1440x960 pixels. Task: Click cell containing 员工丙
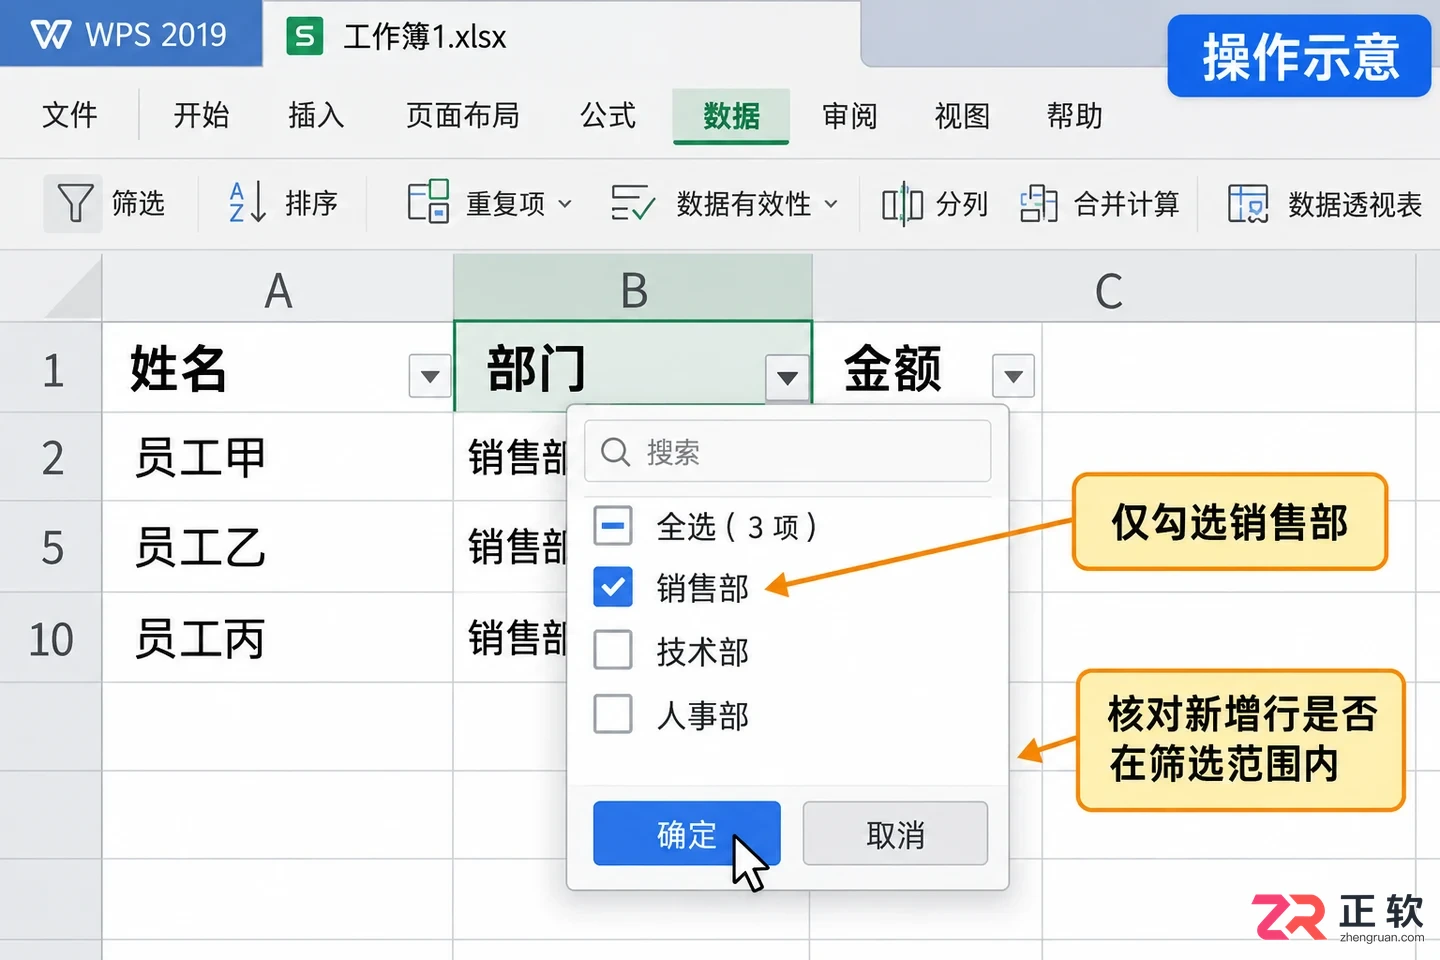tap(278, 639)
